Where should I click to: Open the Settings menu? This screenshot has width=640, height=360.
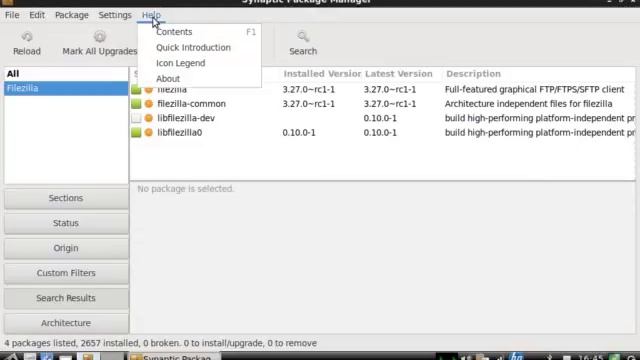115,15
